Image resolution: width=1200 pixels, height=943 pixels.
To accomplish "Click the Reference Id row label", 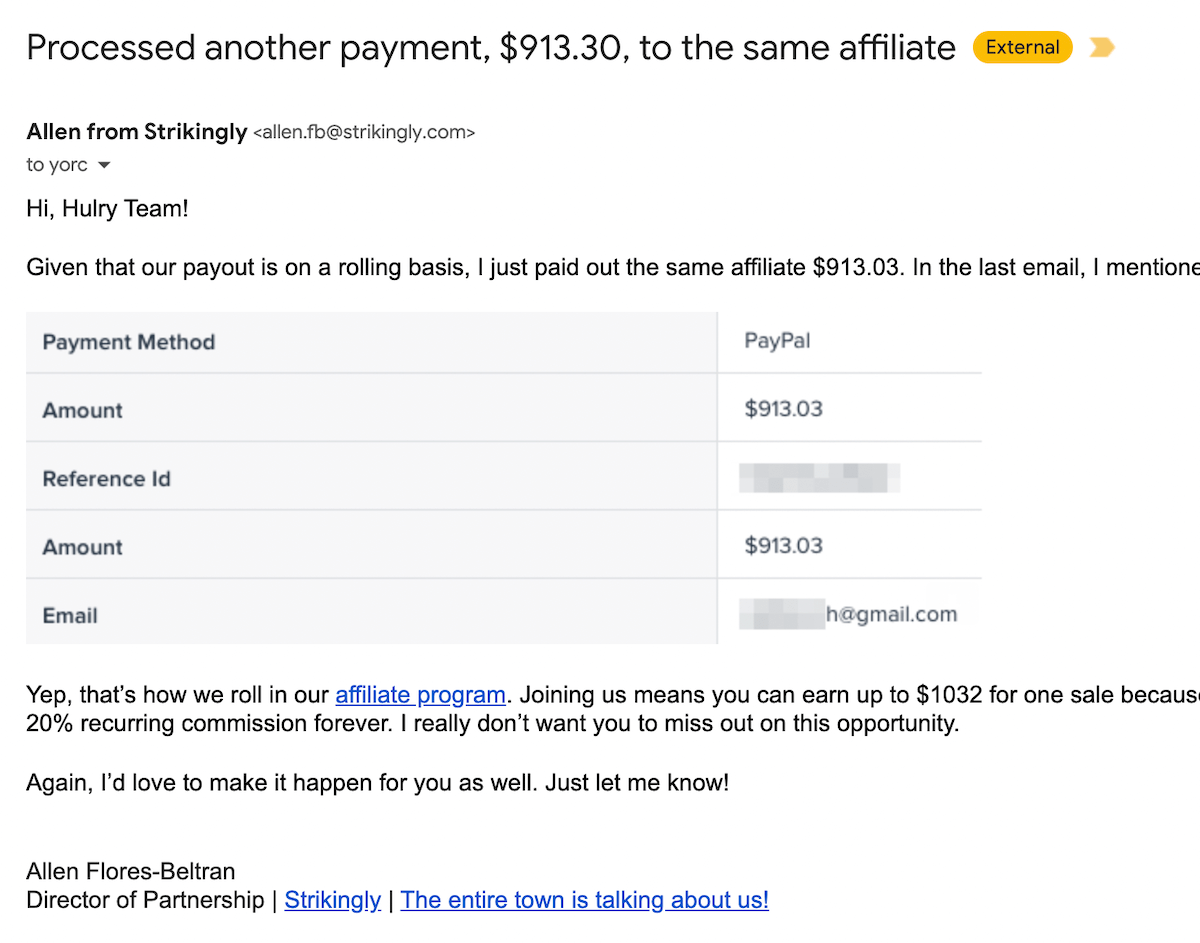I will click(x=106, y=479).
